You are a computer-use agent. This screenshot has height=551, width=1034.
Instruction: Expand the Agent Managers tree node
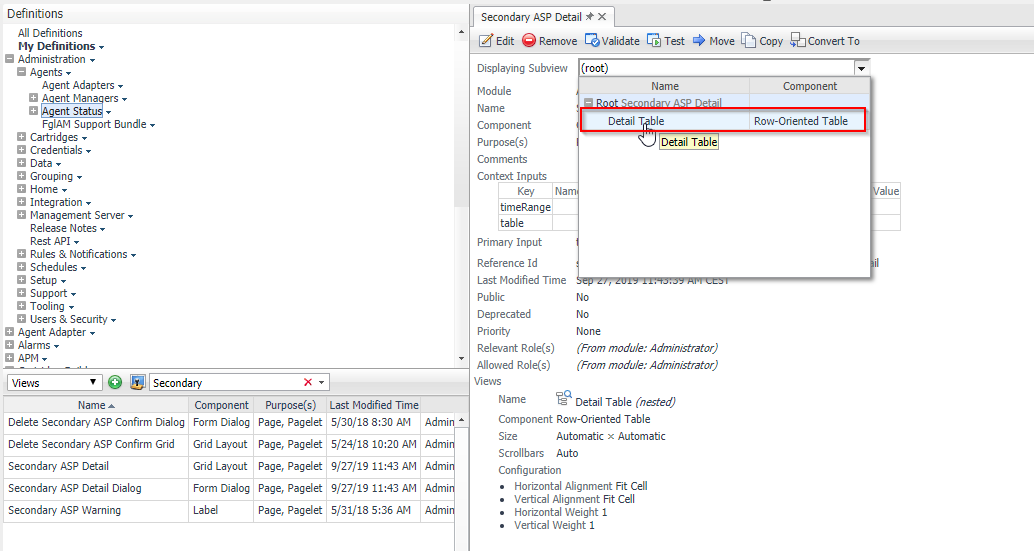pos(34,98)
